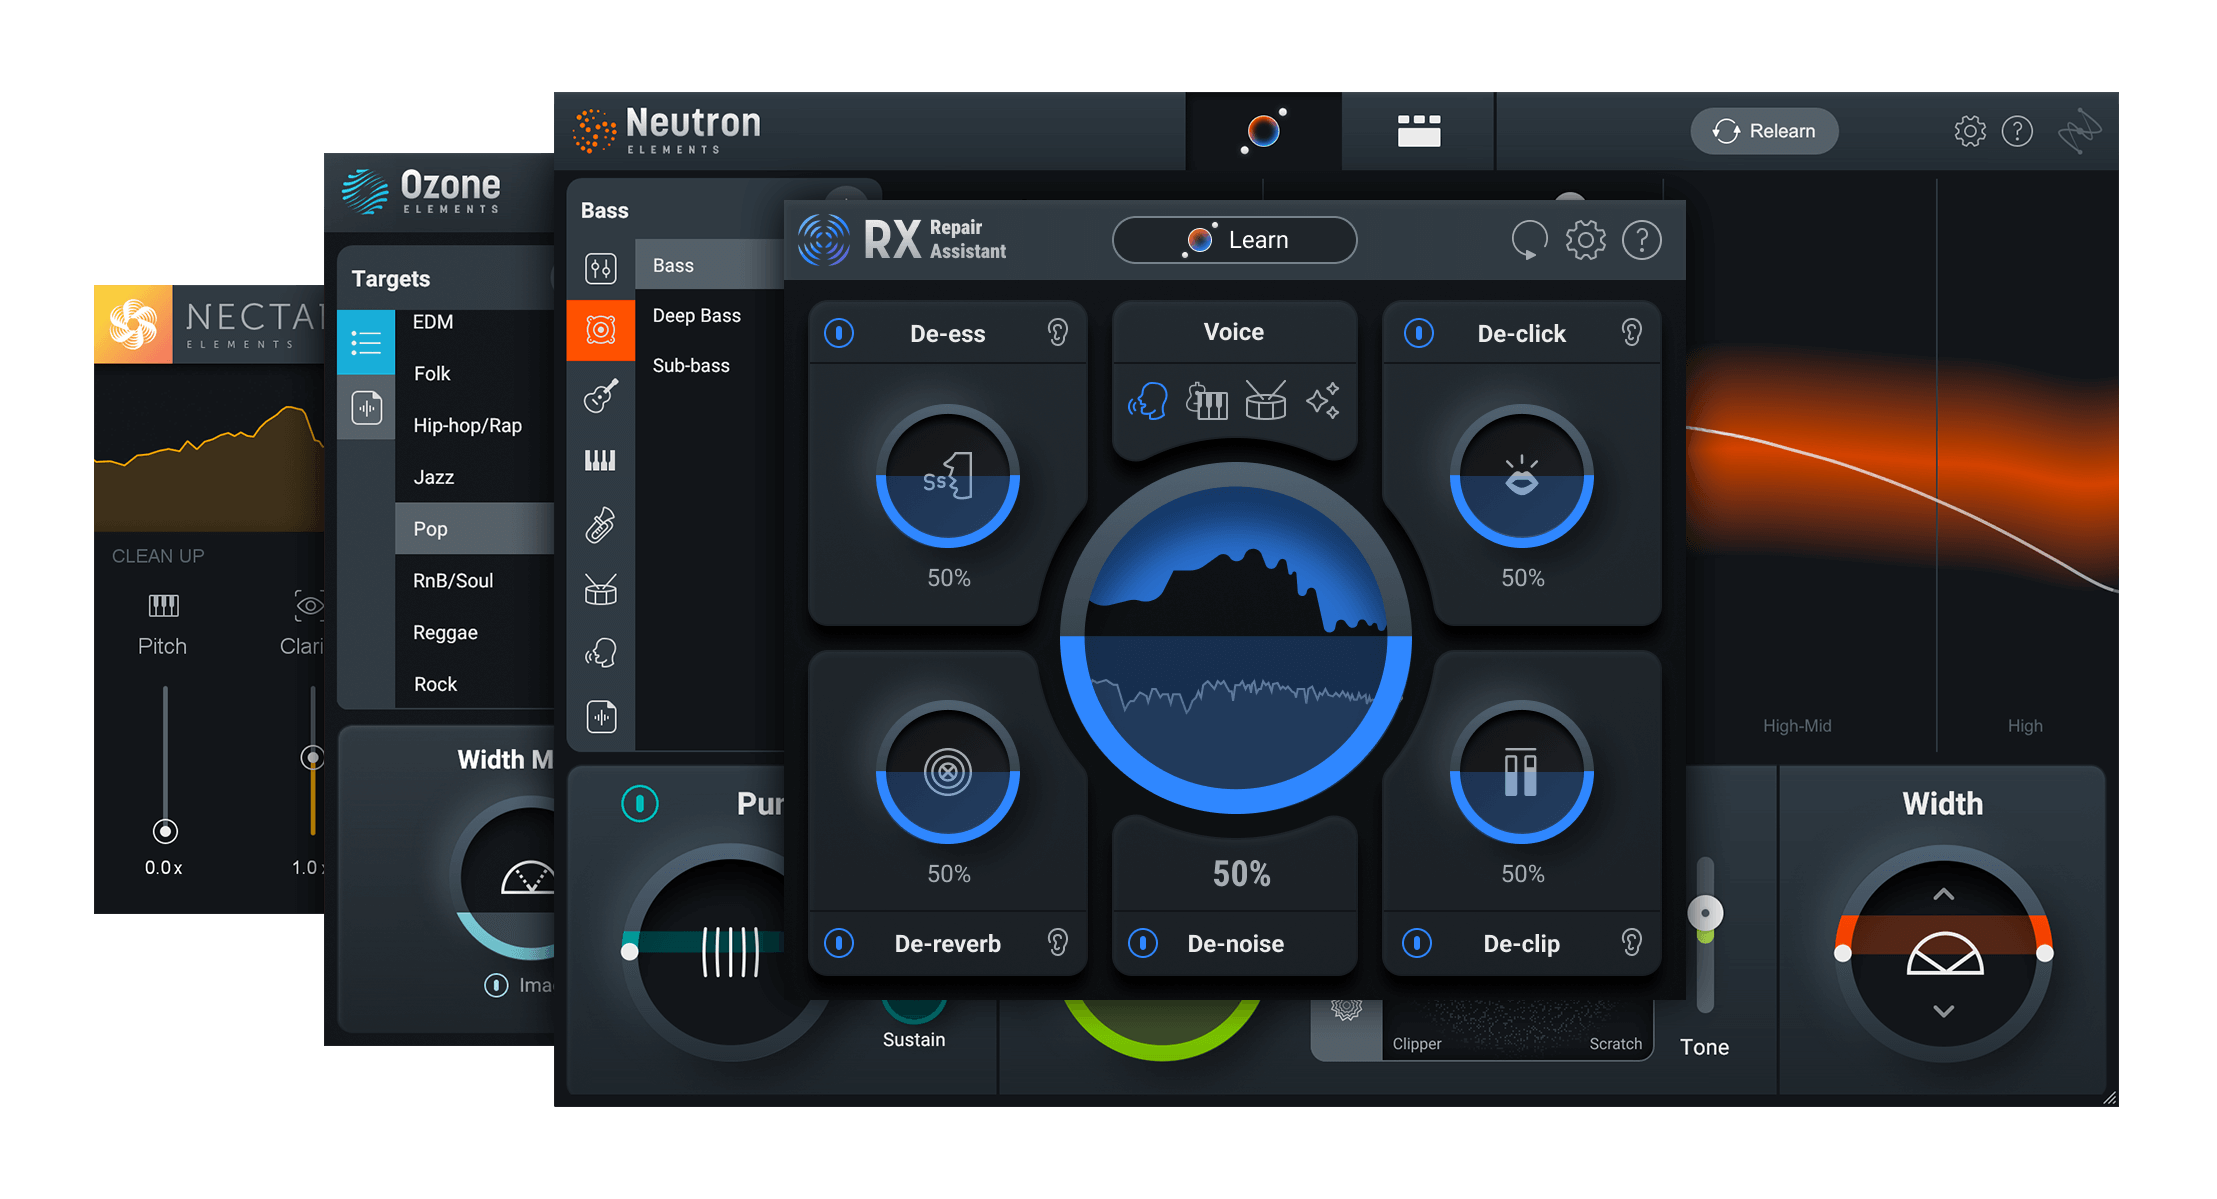Screen dimensions: 2217x1199
Task: Click the guitar instrument icon in Neutron sidebar
Action: (x=601, y=396)
